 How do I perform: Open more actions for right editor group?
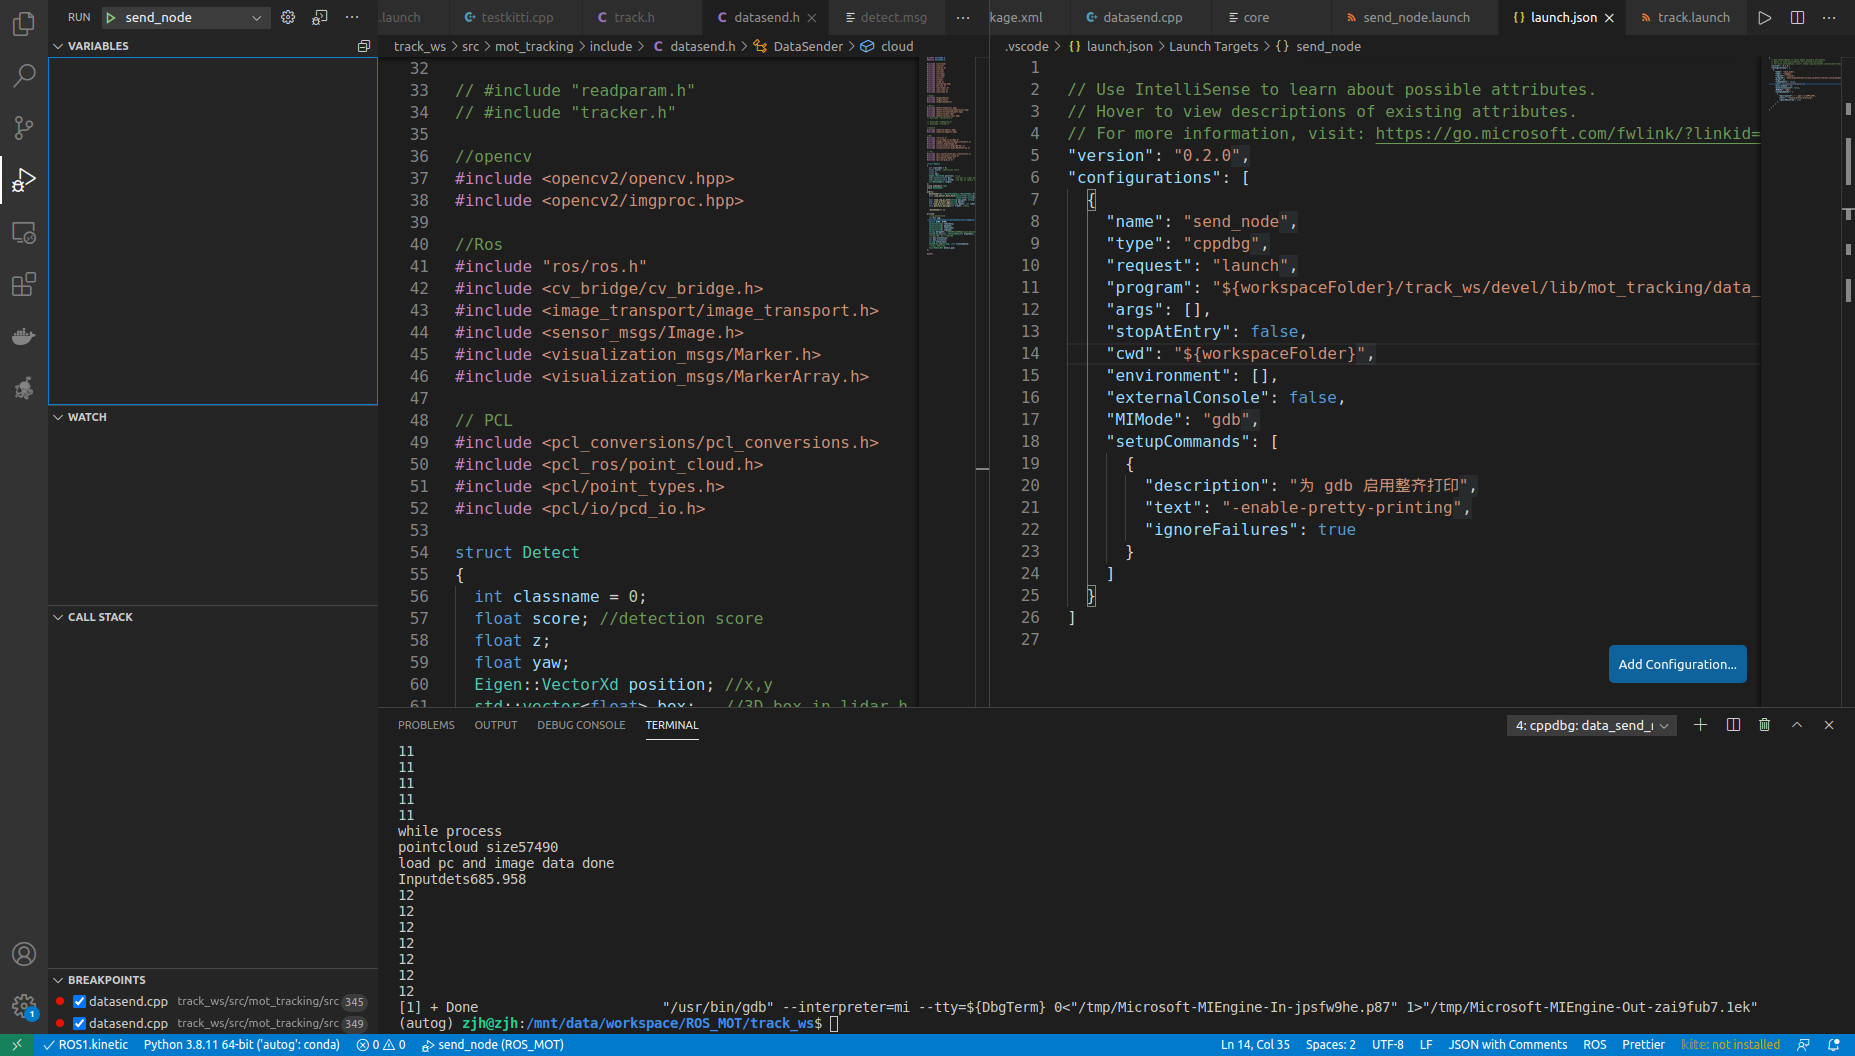(1829, 17)
